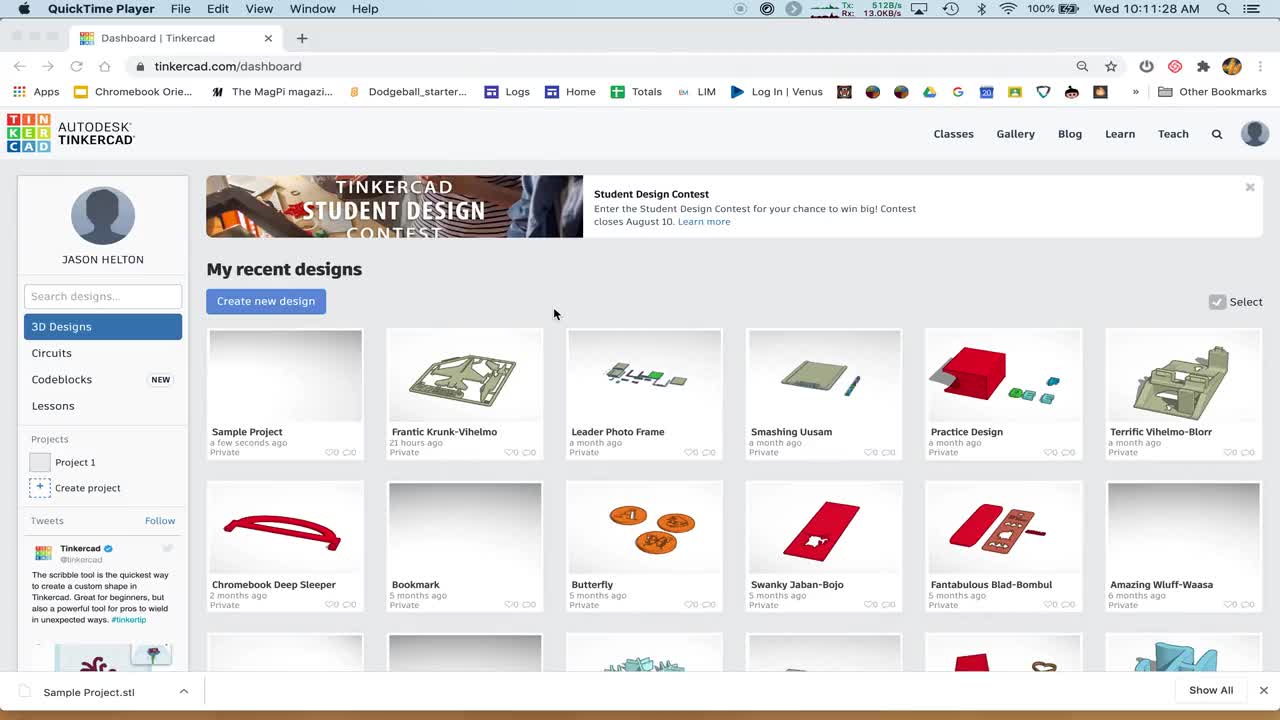Click the browser home icon
Viewport: 1280px width, 720px height.
pos(104,66)
